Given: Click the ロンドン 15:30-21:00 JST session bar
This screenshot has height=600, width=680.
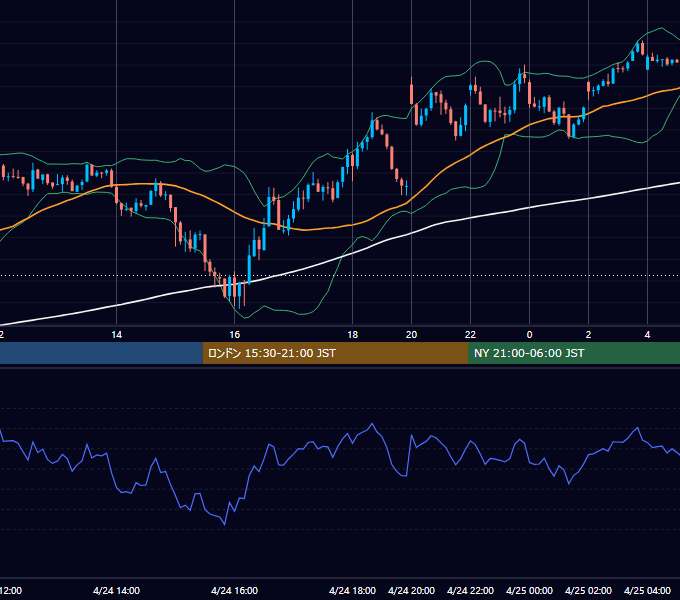Looking at the screenshot, I should tap(335, 353).
